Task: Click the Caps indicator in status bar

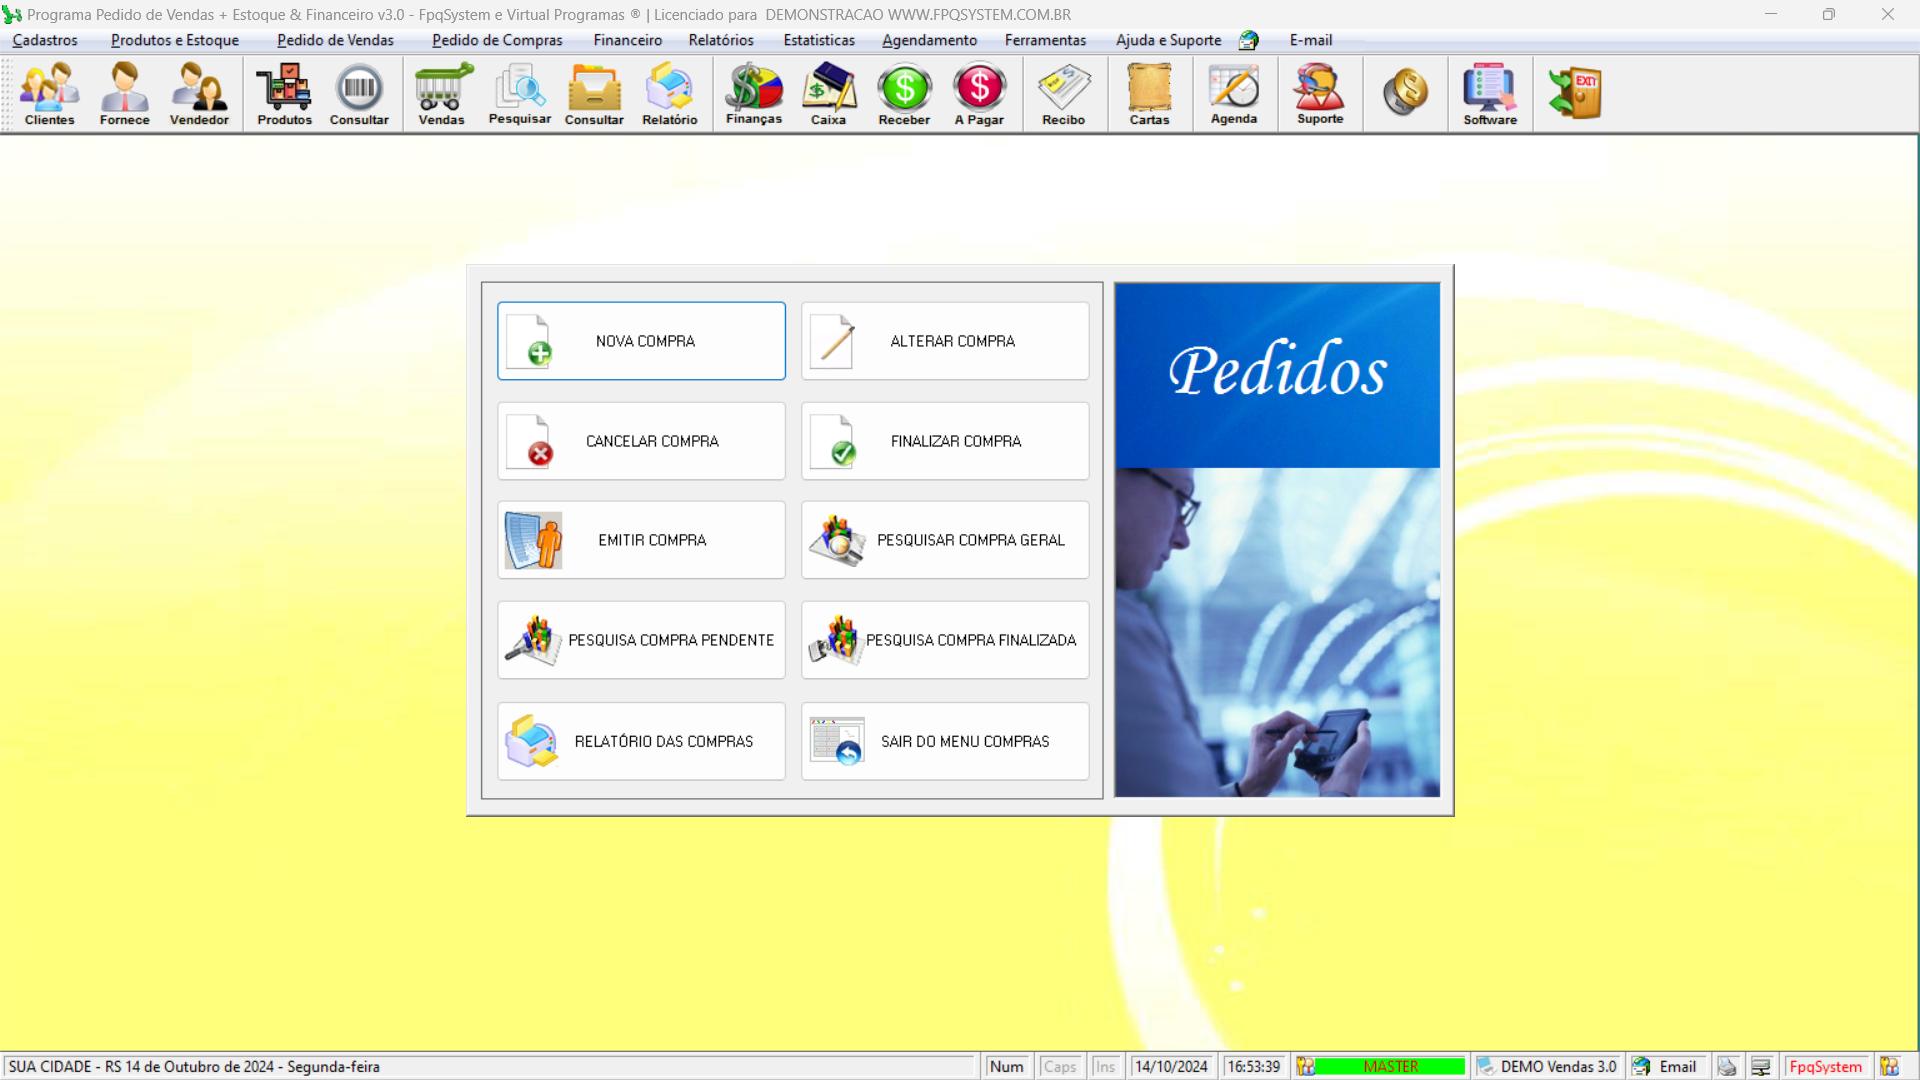Action: point(1060,1067)
